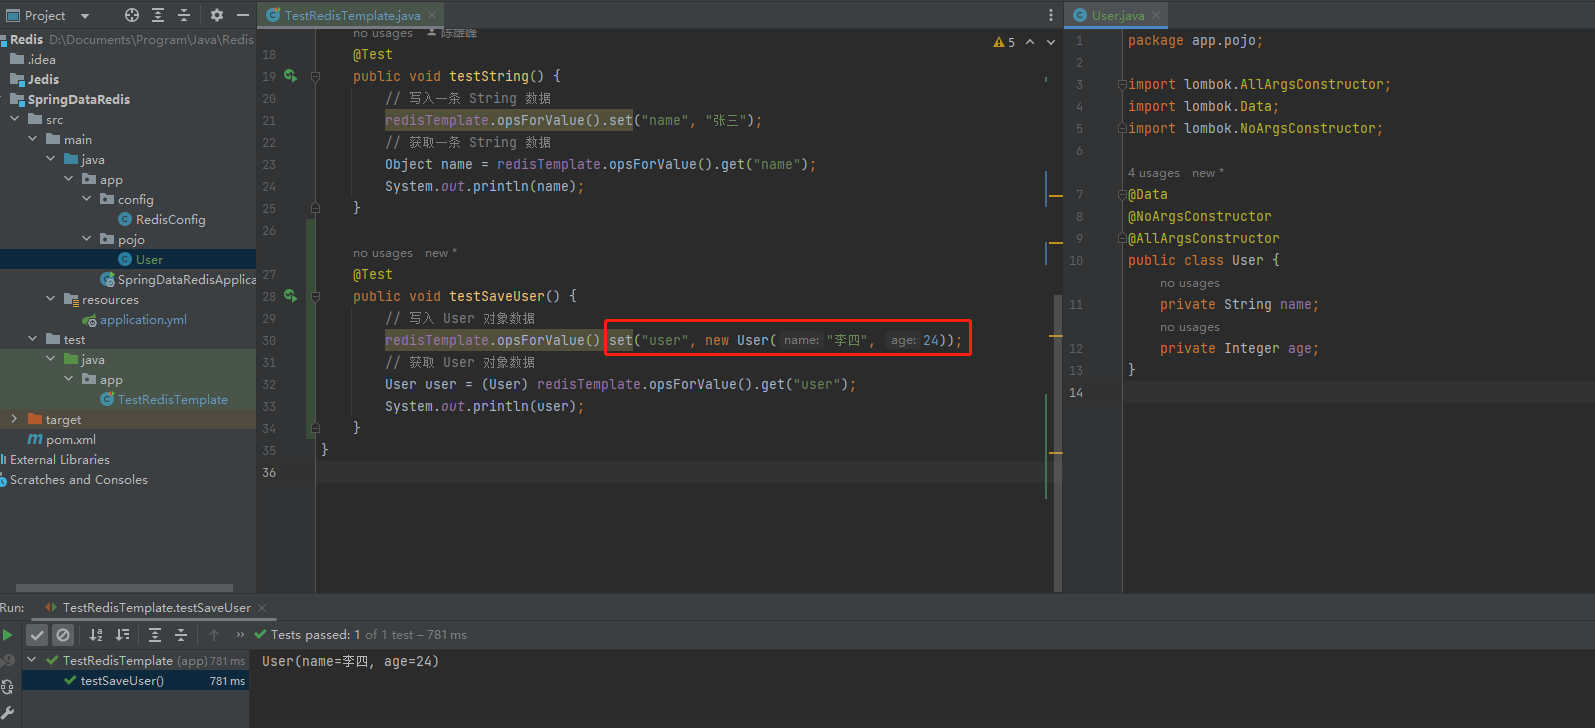This screenshot has width=1595, height=728.
Task: Select pom.xml file
Action: click(x=62, y=439)
